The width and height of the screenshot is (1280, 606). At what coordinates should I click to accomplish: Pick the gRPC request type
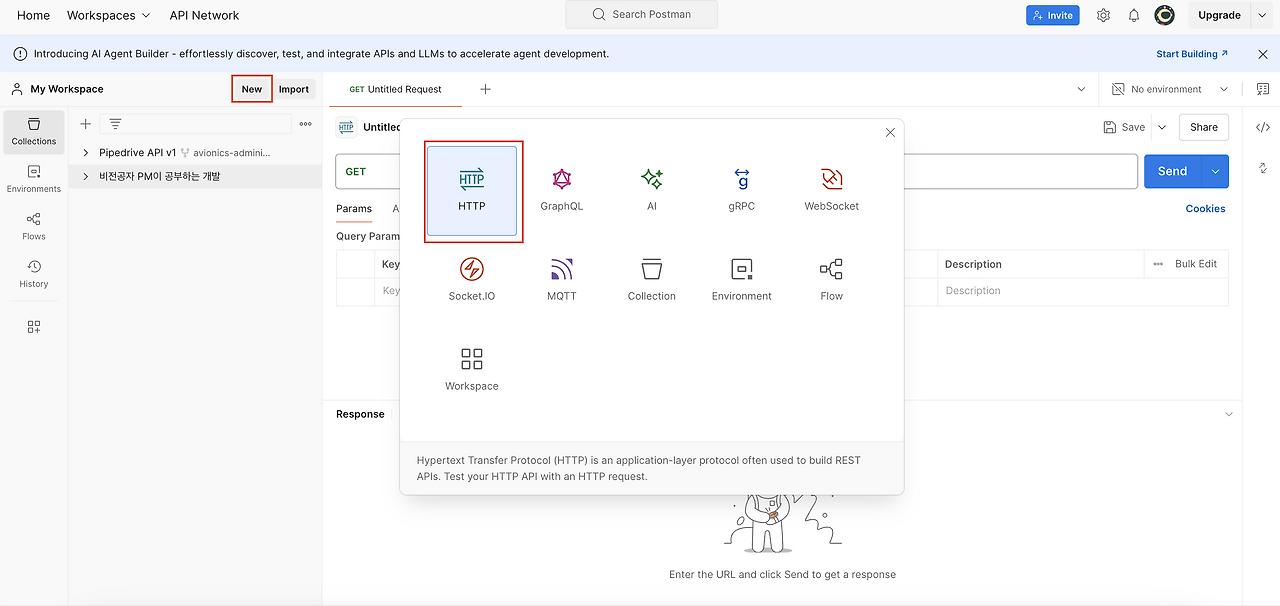(x=742, y=191)
